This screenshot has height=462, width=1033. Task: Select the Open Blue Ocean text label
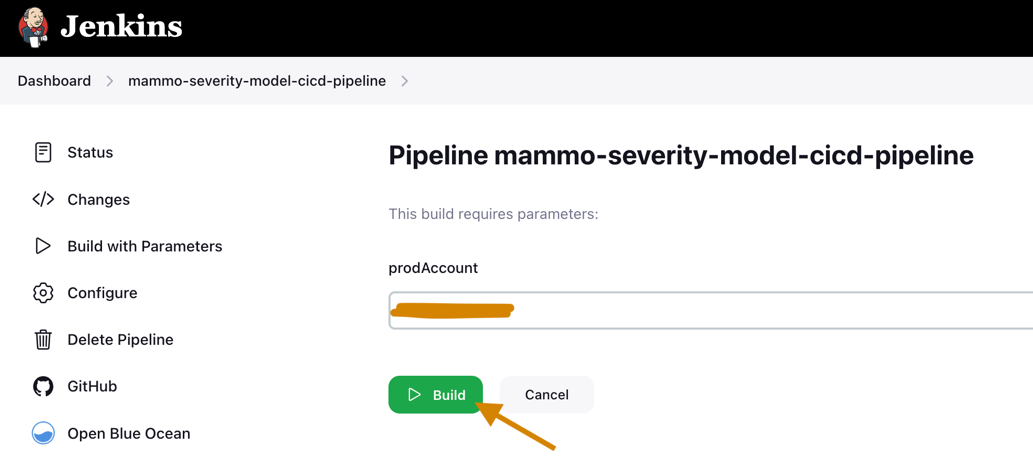coord(128,434)
